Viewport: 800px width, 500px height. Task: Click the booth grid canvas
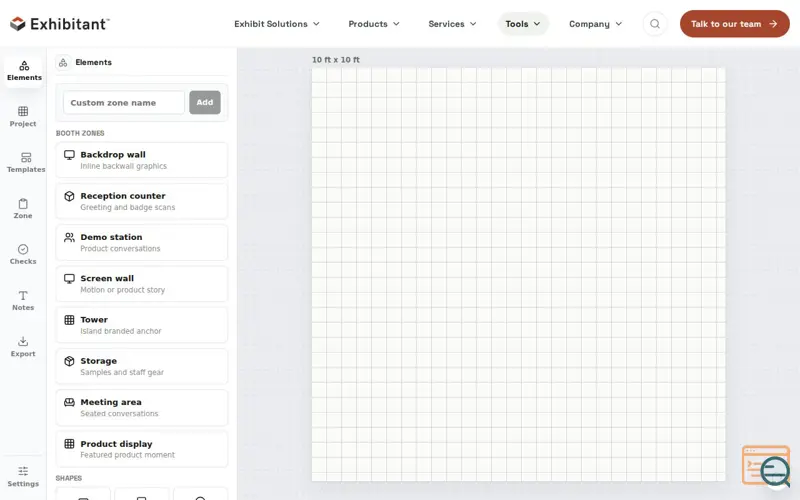coord(518,274)
